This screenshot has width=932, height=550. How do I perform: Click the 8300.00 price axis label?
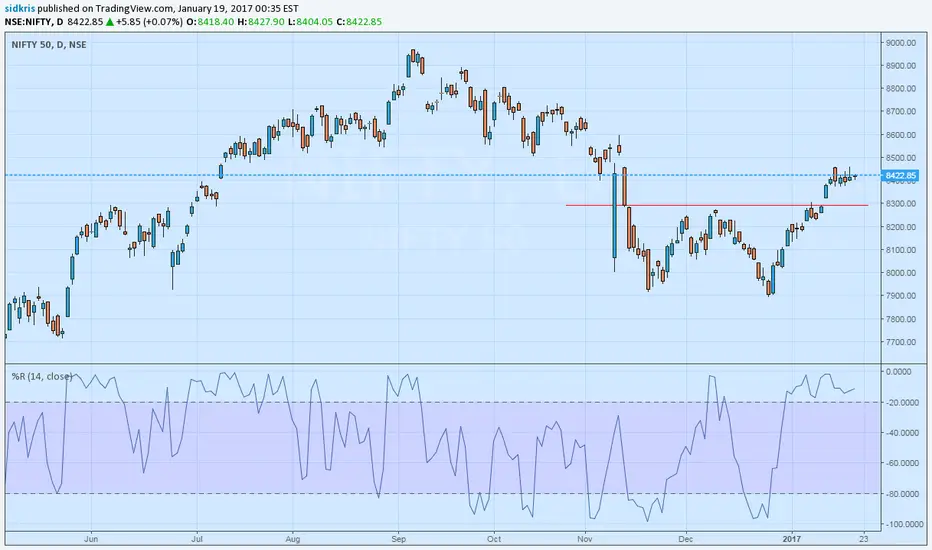coord(901,204)
